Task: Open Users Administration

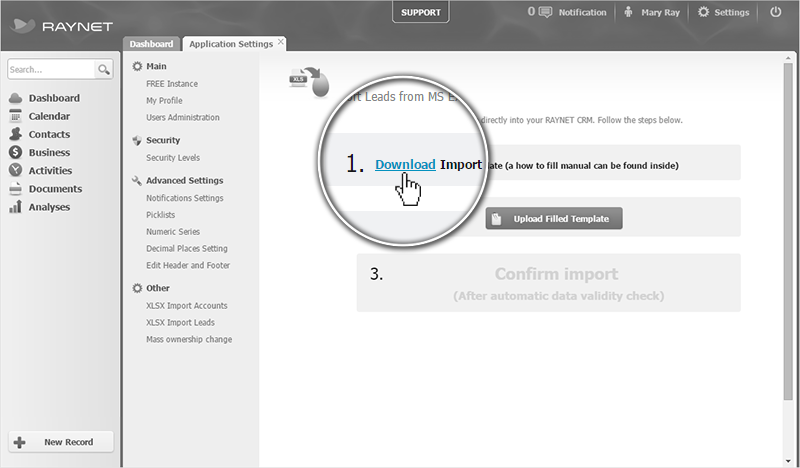Action: click(183, 117)
